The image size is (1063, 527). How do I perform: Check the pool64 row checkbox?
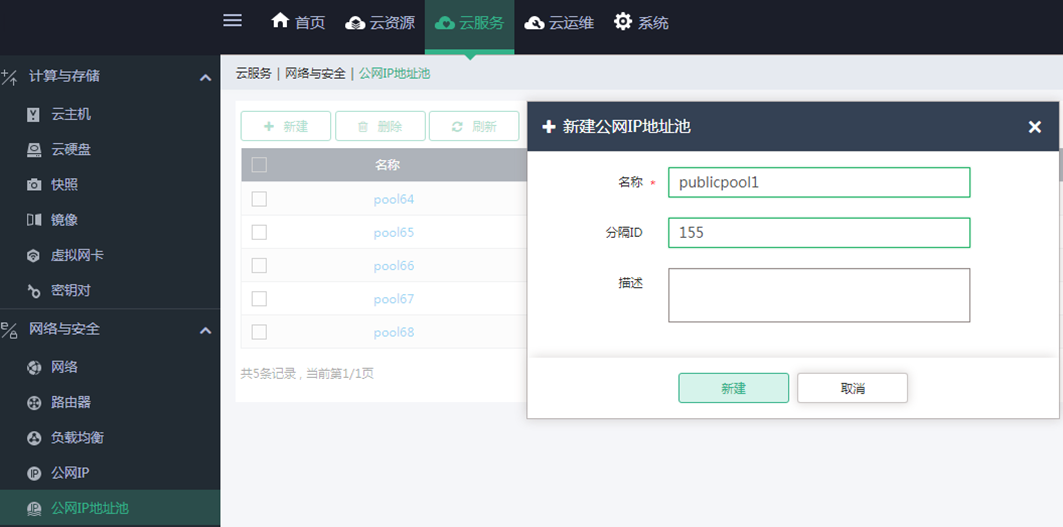259,199
